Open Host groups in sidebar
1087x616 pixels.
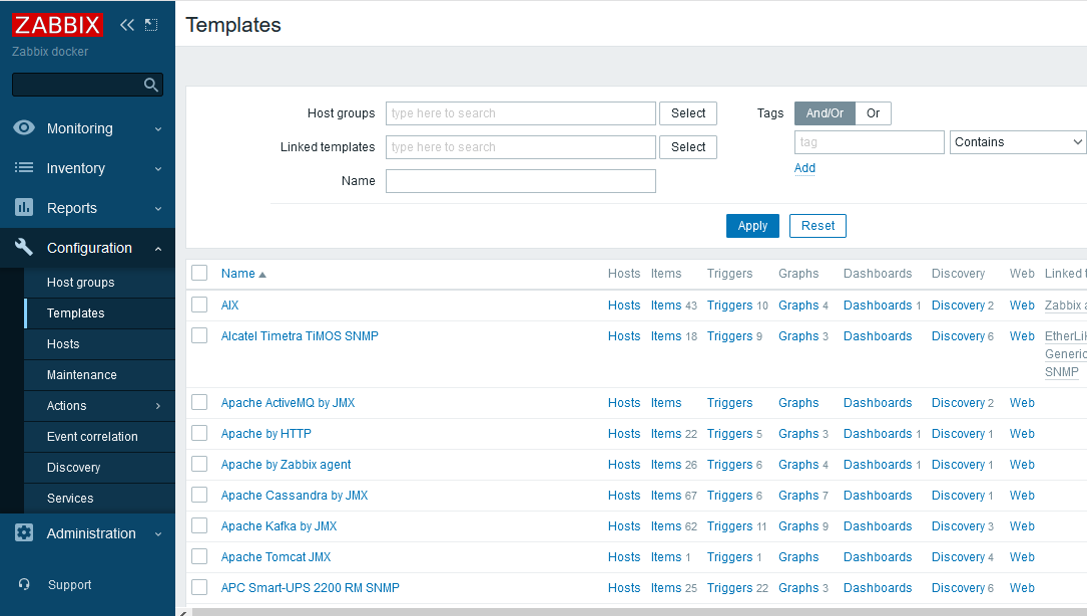pos(80,282)
